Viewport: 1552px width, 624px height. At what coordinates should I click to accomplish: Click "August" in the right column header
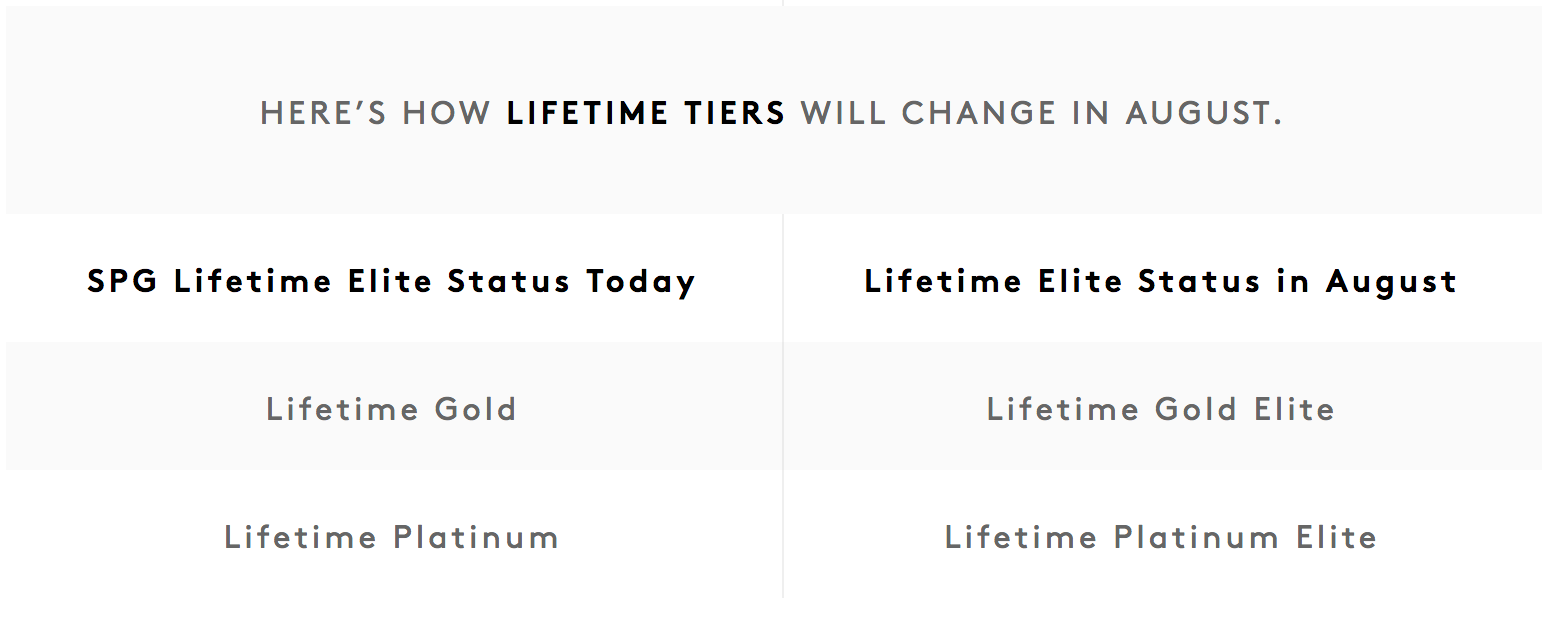point(1392,281)
